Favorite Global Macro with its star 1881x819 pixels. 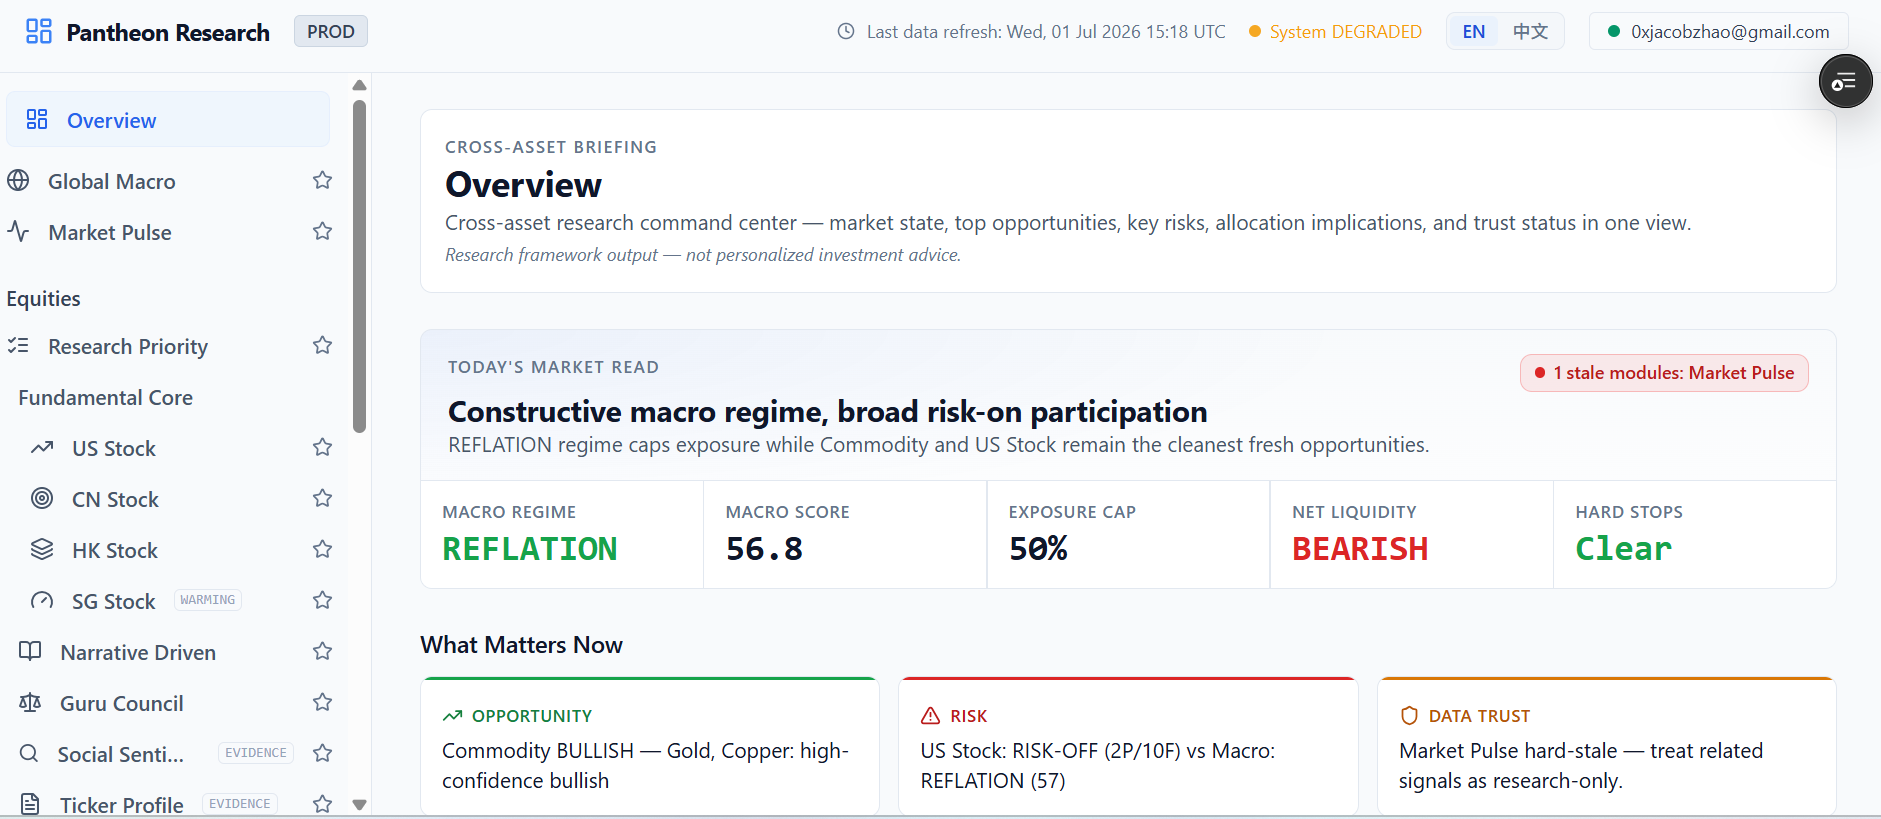322,181
